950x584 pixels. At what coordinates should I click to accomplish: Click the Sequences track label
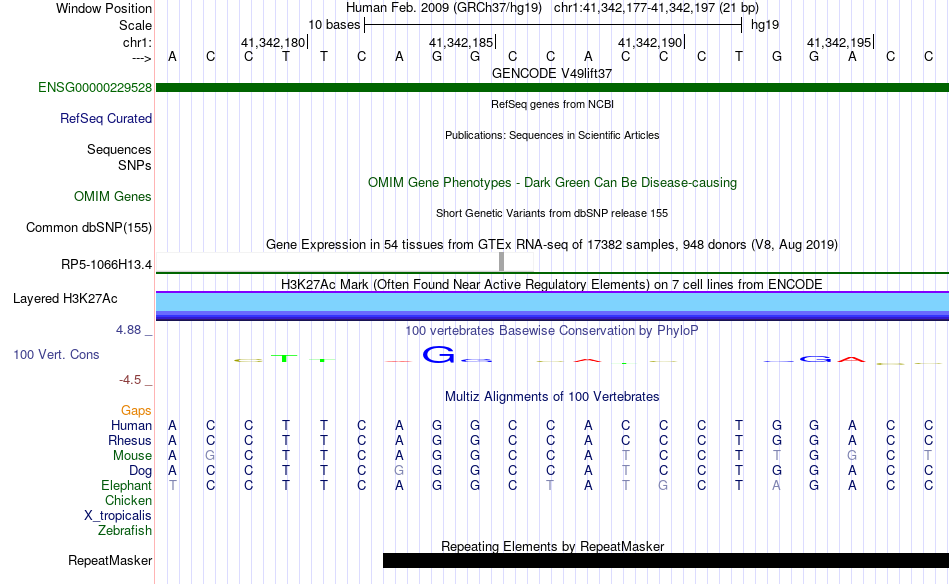coord(119,149)
